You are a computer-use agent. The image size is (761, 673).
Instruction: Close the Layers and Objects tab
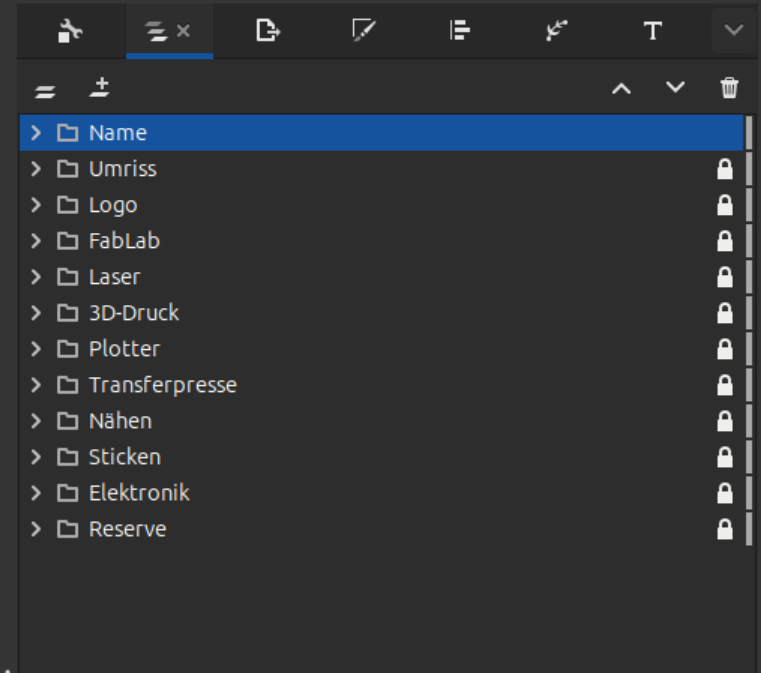183,31
